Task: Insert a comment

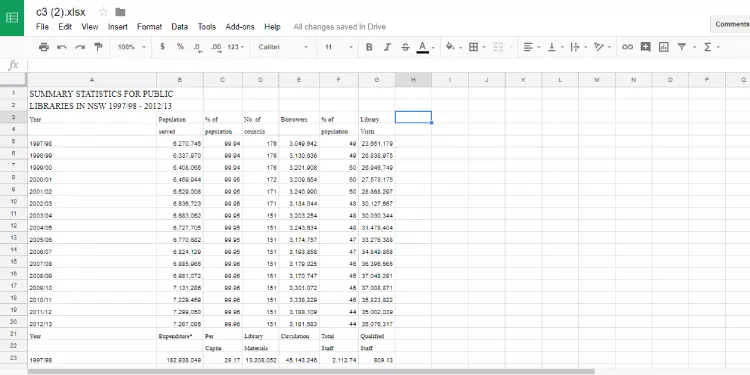Action: [x=645, y=47]
